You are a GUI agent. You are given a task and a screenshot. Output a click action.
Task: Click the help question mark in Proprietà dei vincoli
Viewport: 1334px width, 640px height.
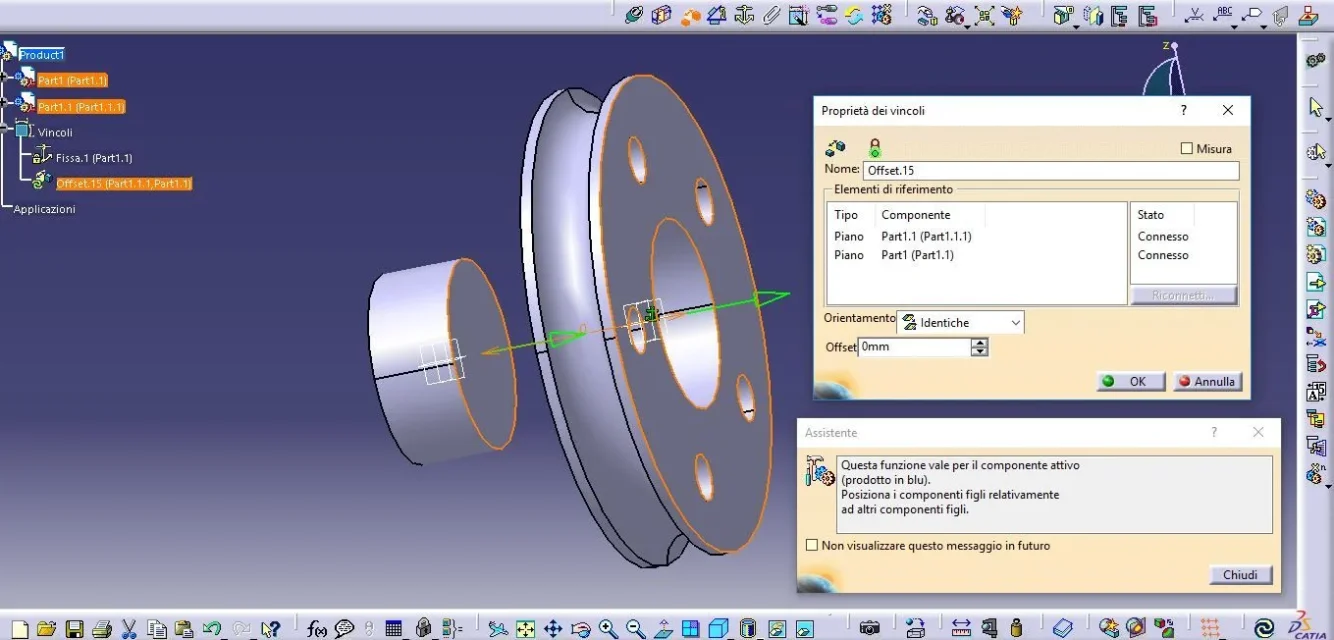(x=1184, y=110)
